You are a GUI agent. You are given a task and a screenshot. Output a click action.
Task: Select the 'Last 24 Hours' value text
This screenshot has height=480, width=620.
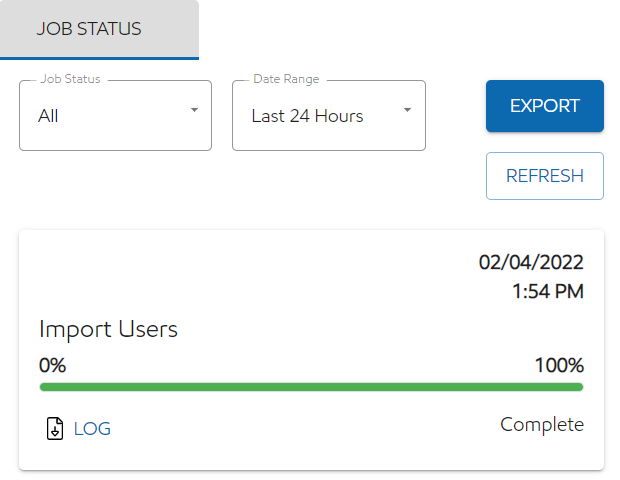coord(307,116)
